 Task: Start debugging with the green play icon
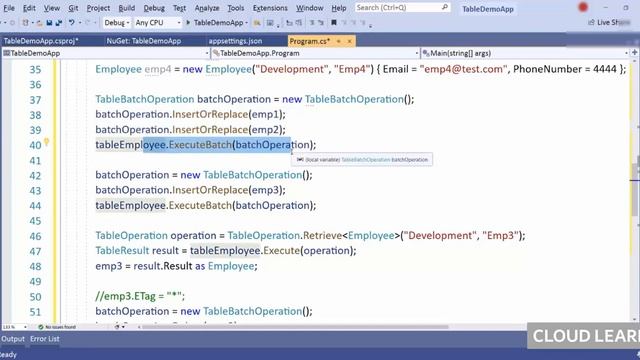point(189,23)
